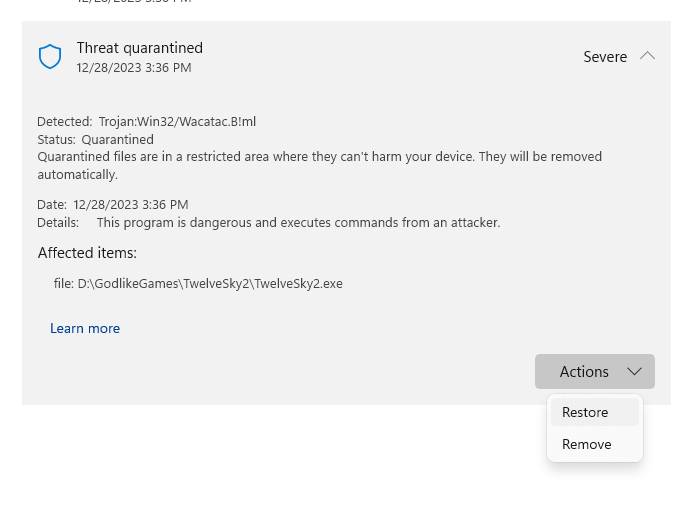
Task: Click the 'Detected:' field label
Action: click(65, 121)
